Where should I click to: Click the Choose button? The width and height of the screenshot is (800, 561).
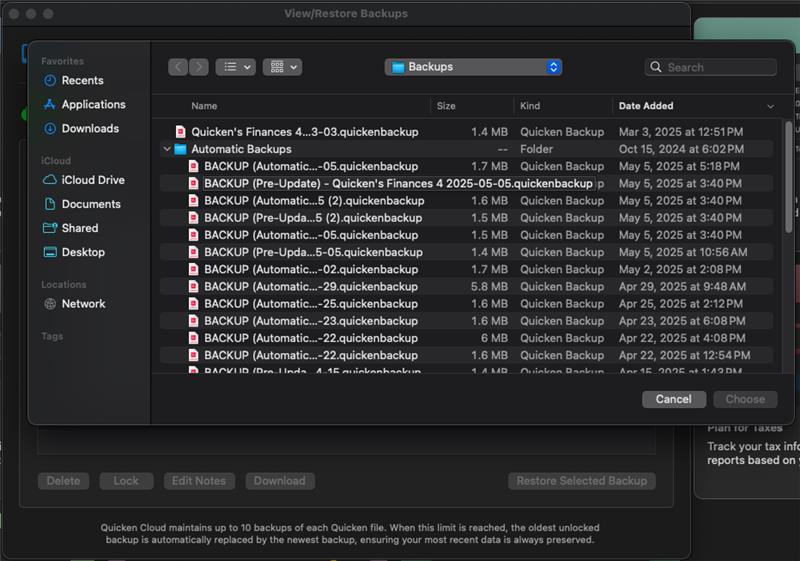745,399
